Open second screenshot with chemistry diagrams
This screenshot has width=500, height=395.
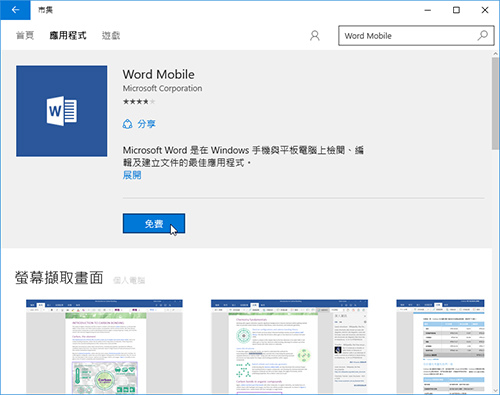coord(289,347)
